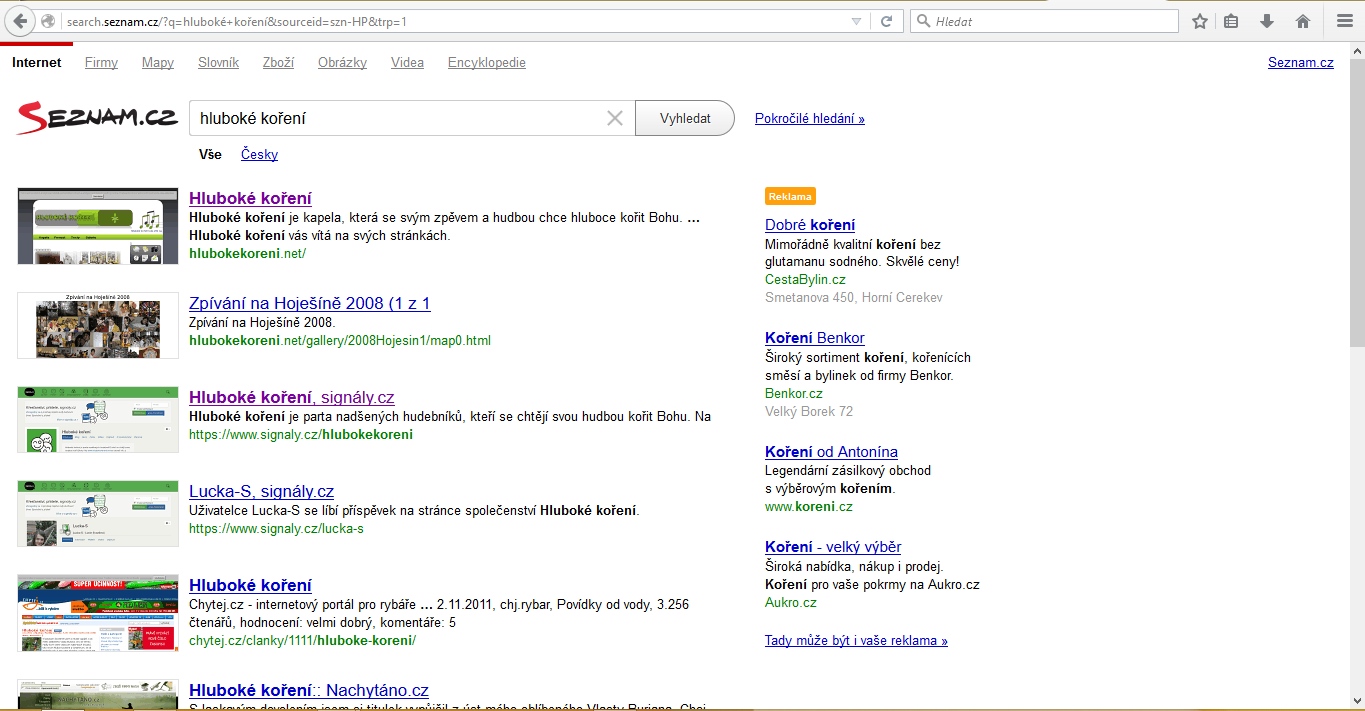Select the Vše language filter

(x=210, y=154)
